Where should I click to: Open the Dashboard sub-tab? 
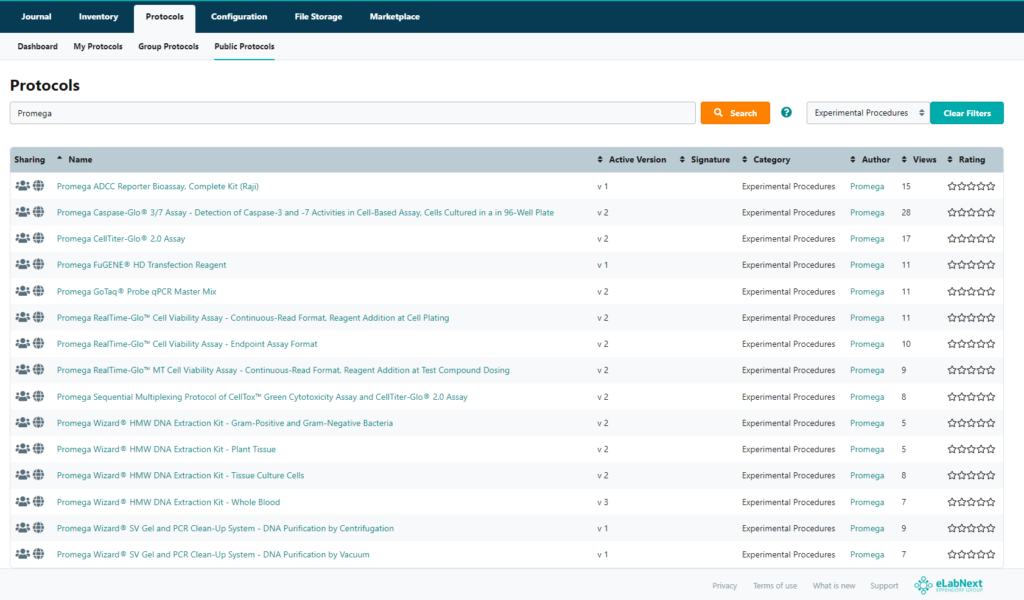37,46
